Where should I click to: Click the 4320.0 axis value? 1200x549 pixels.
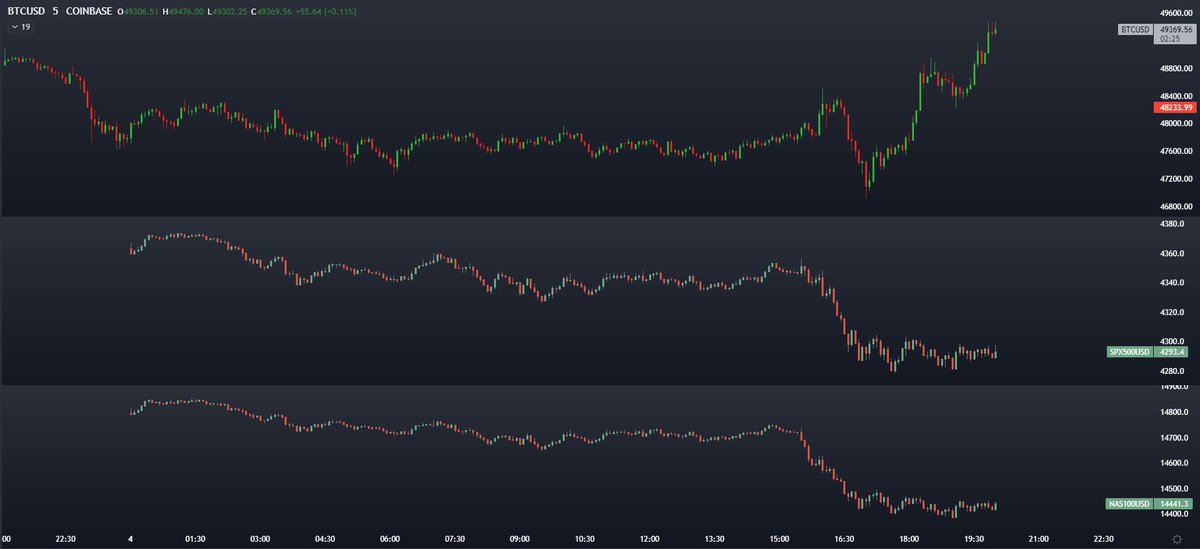click(1172, 312)
